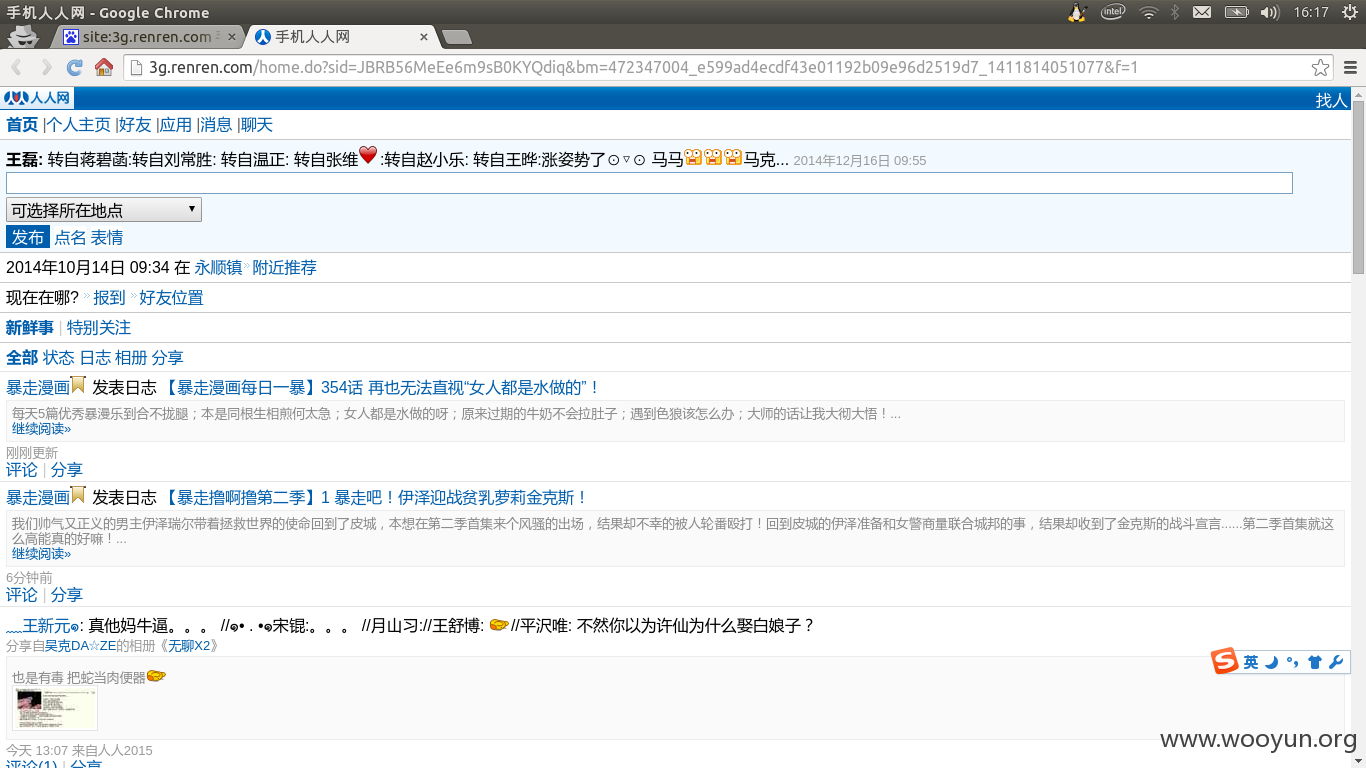Expand the 可选择所在地点 dropdown

click(104, 210)
